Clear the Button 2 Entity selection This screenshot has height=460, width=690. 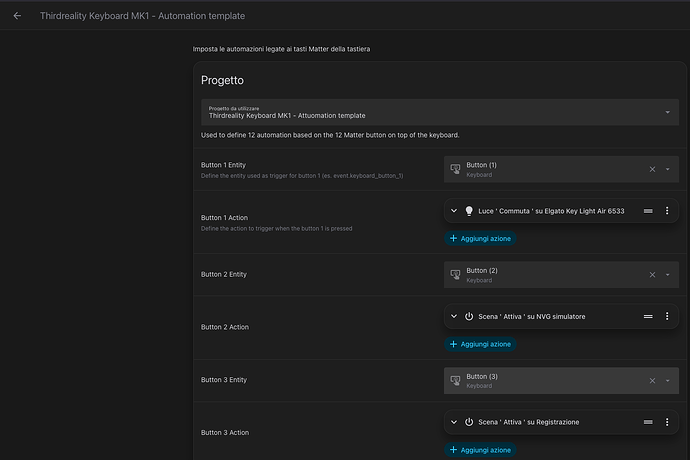pyautogui.click(x=652, y=275)
